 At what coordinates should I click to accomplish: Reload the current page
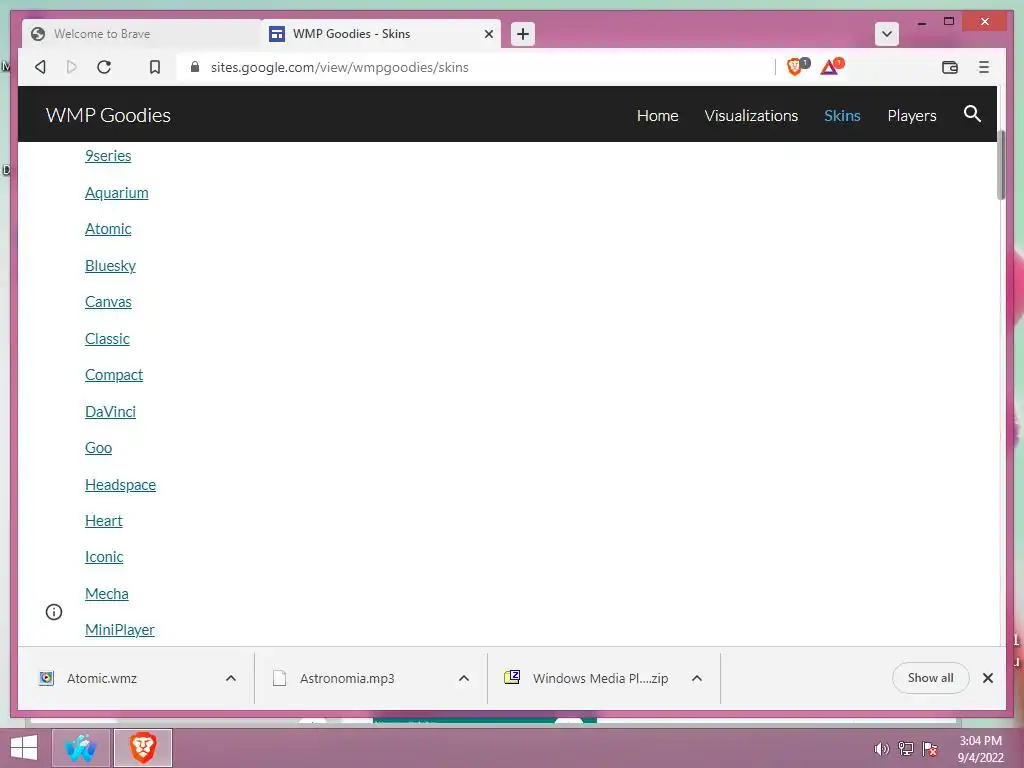(104, 67)
